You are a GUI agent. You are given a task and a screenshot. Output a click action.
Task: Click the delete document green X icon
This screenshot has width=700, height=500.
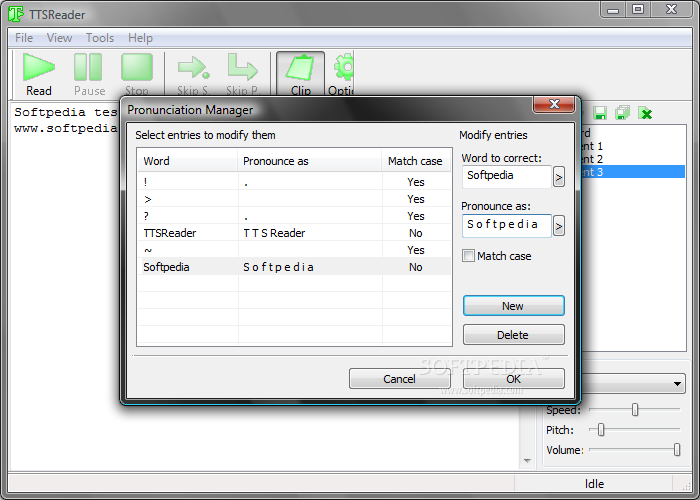tap(646, 113)
